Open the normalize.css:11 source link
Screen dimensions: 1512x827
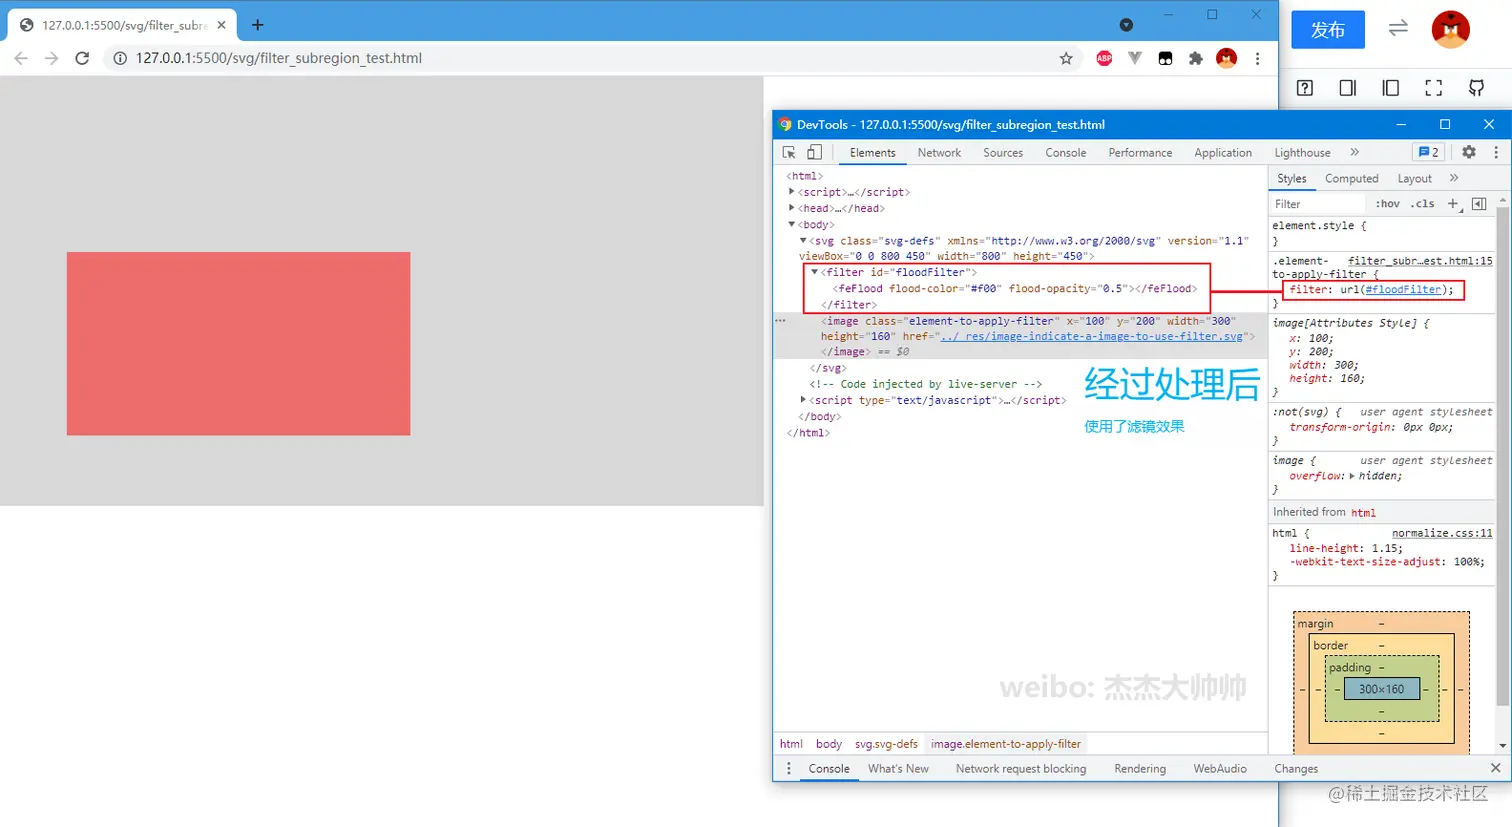pyautogui.click(x=1442, y=534)
